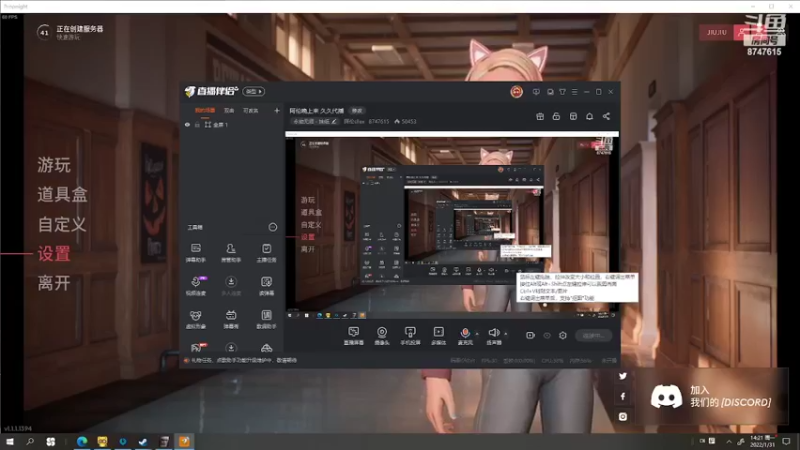Add a screen capture source from bottom bar
The width and height of the screenshot is (800, 450).
tap(354, 336)
